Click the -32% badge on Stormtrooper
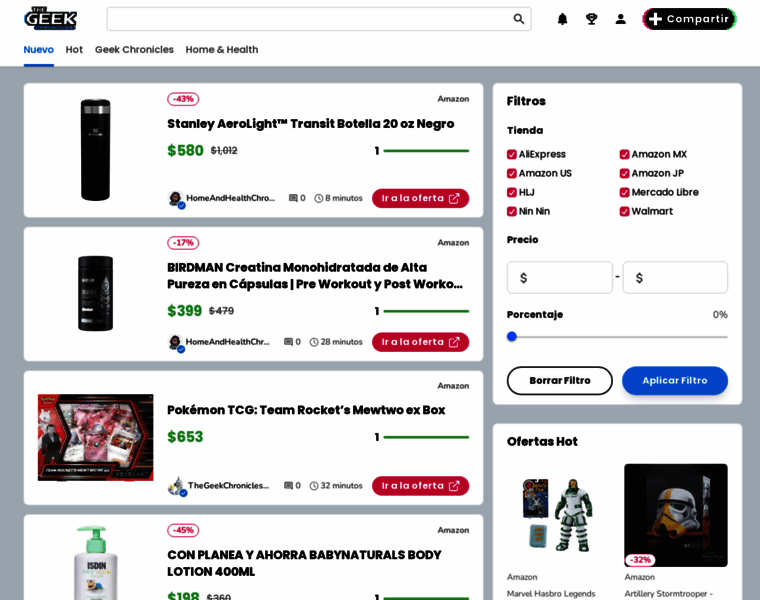 tap(640, 560)
